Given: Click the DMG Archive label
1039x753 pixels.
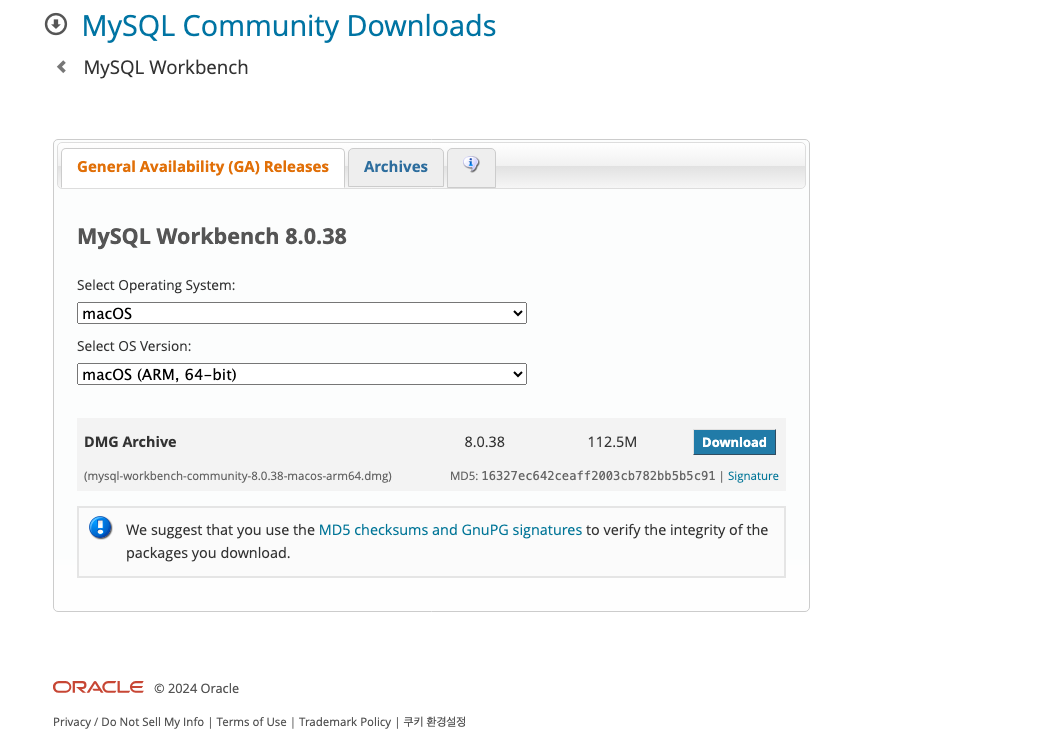Looking at the screenshot, I should pos(130,442).
